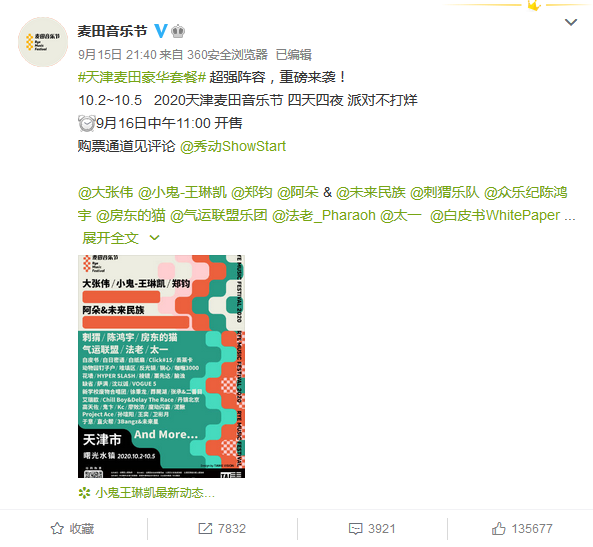593x547 pixels.
Task: Open the 麦田音乐节 account name link
Action: [x=112, y=31]
